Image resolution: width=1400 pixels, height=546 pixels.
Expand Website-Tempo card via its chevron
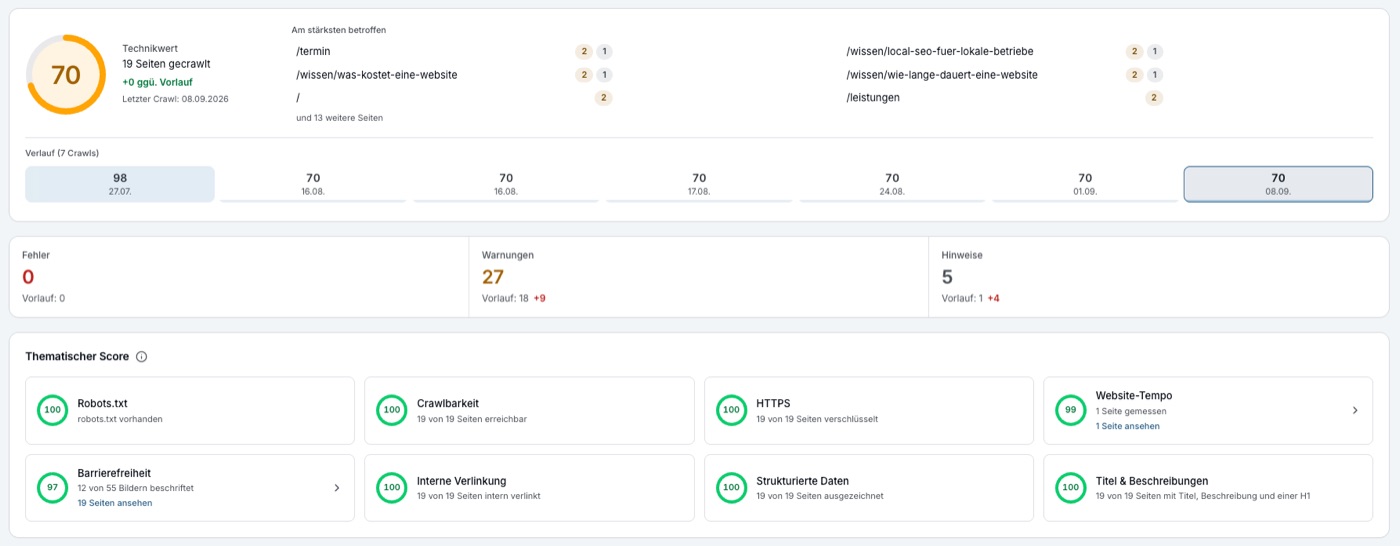click(x=1356, y=410)
